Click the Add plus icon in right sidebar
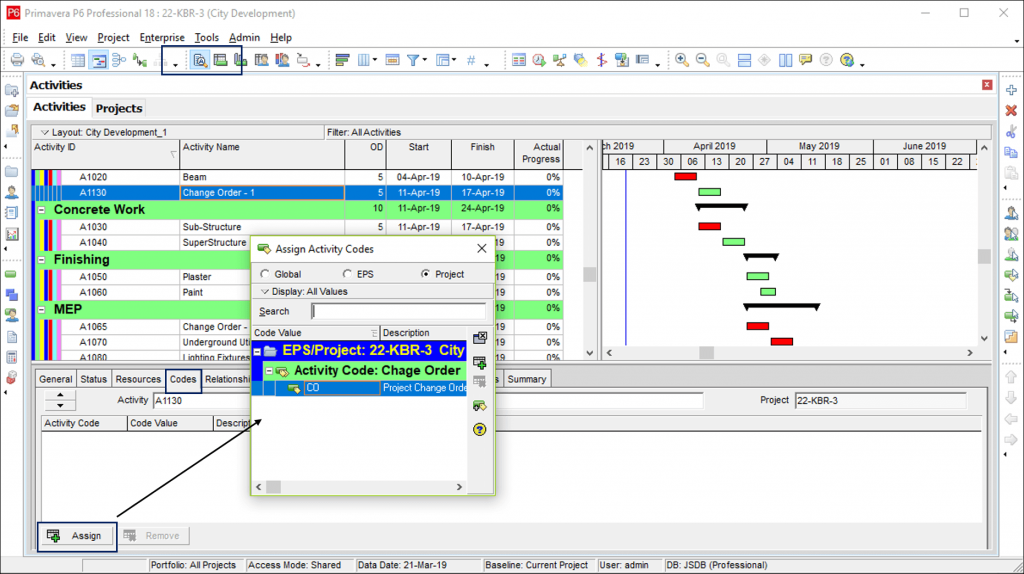 (x=1011, y=90)
